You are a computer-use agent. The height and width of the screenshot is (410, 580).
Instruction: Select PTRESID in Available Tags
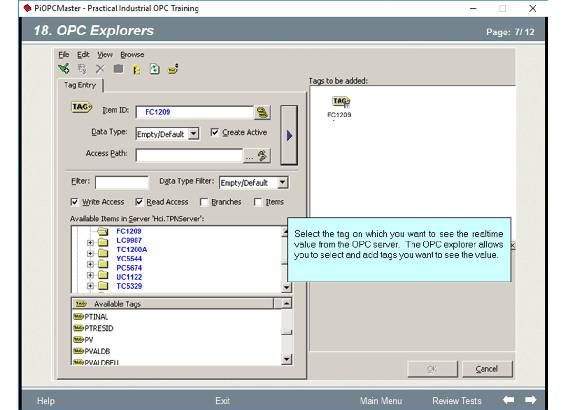point(99,328)
